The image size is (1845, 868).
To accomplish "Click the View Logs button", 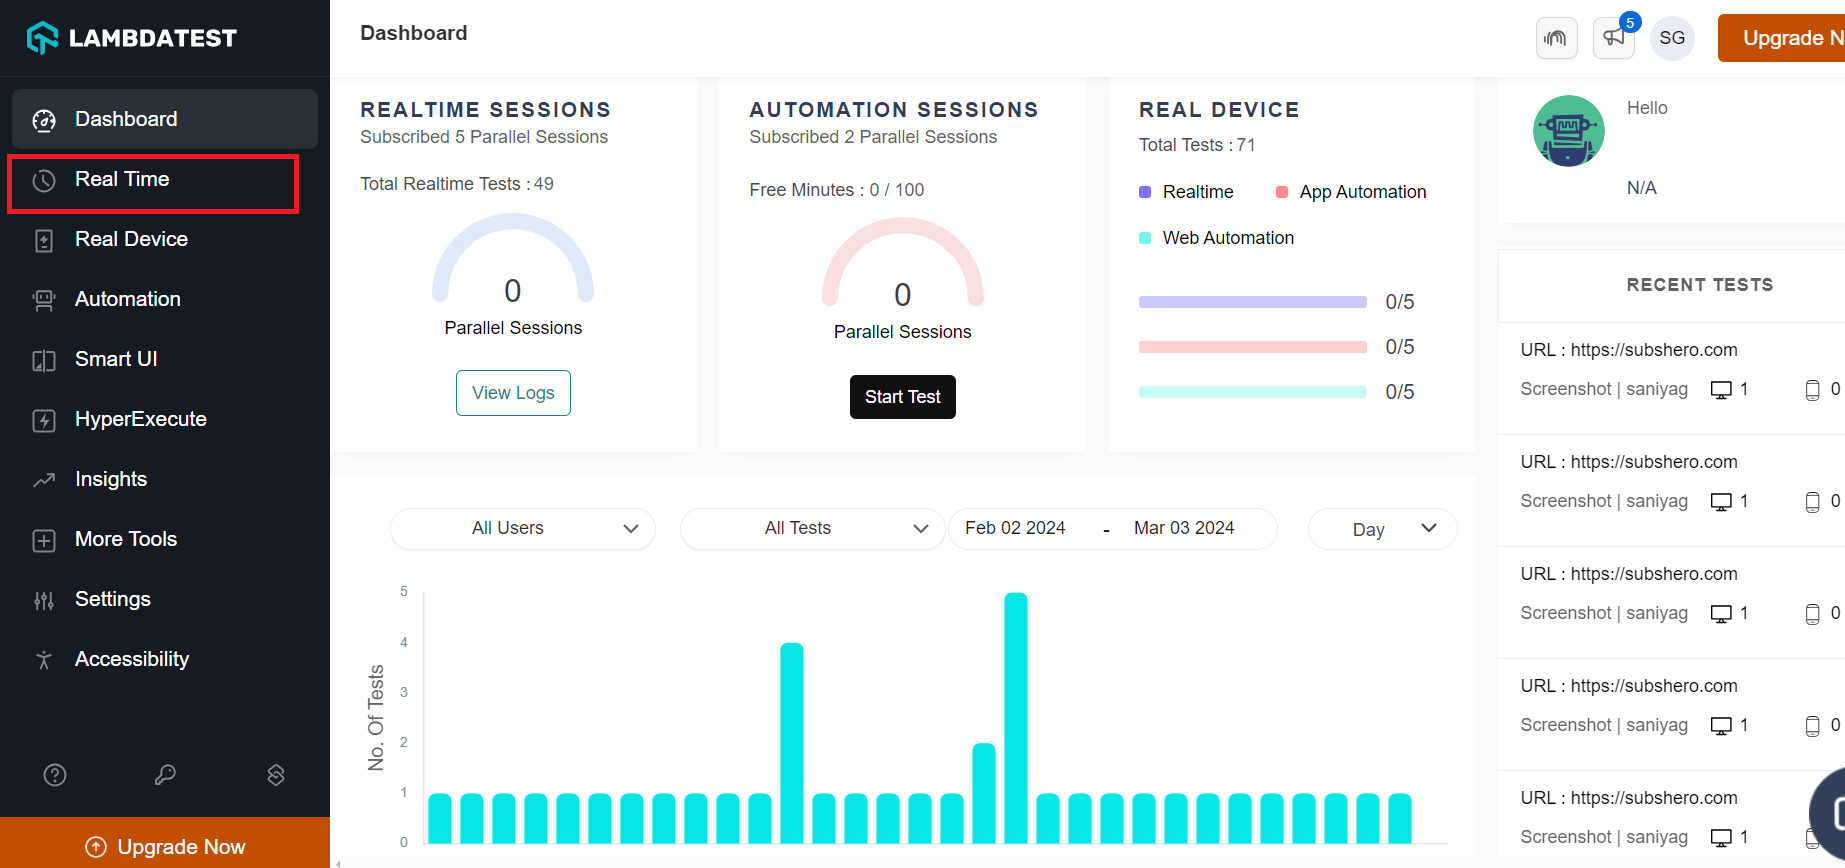I will point(513,393).
